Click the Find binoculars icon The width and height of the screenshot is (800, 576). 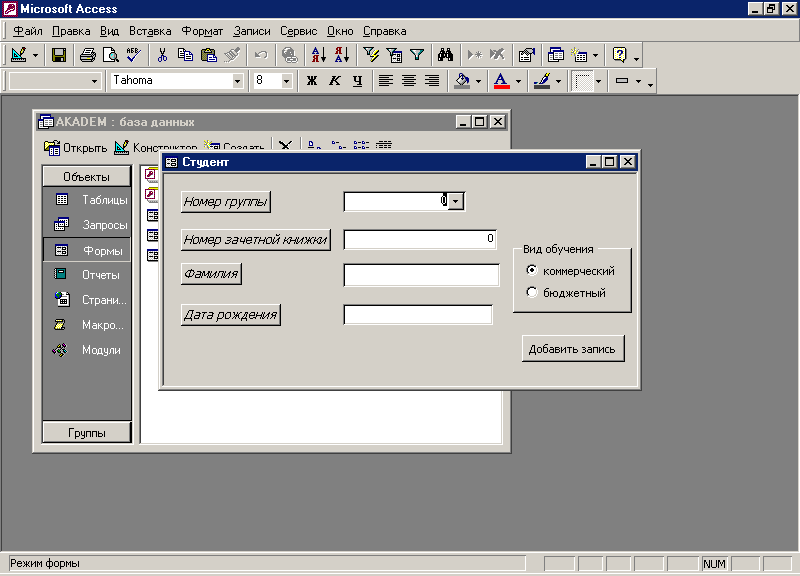tap(445, 55)
